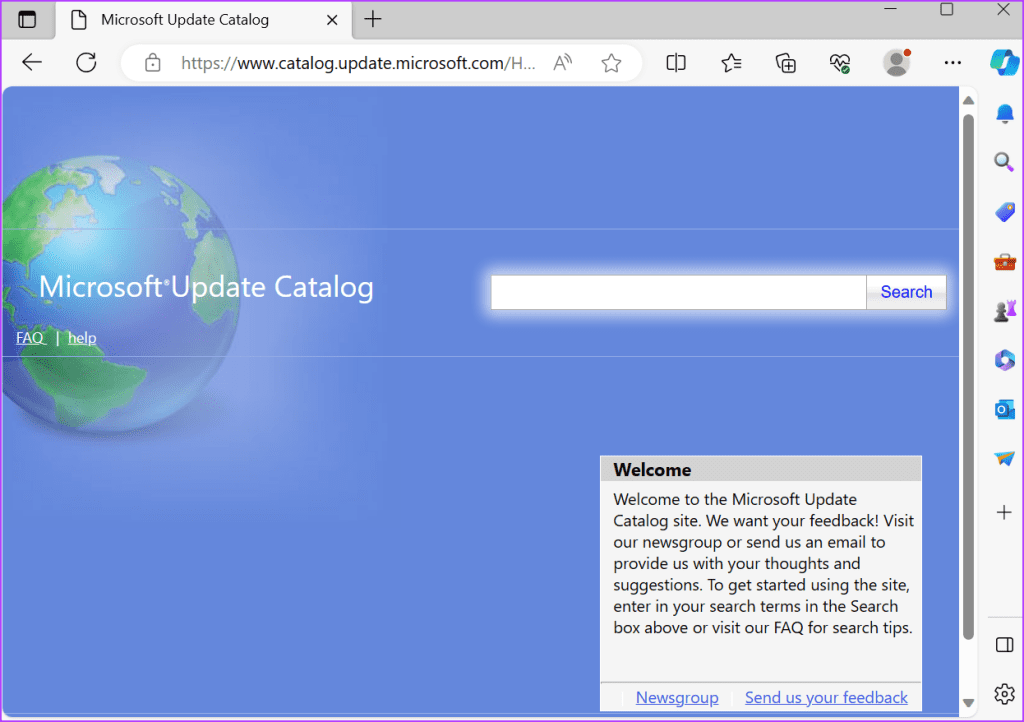Image resolution: width=1024 pixels, height=722 pixels.
Task: Add this page to favorites
Action: click(611, 62)
